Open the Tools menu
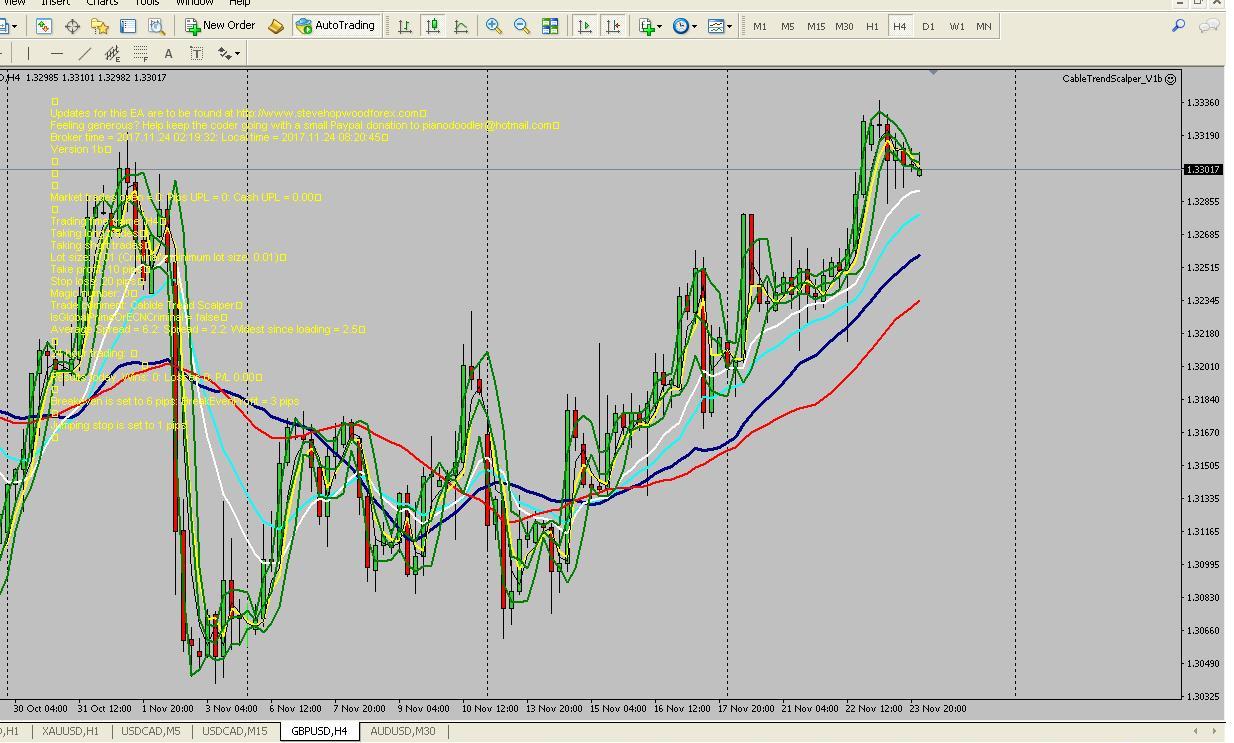Viewport: 1234px width, 743px height. point(147,3)
